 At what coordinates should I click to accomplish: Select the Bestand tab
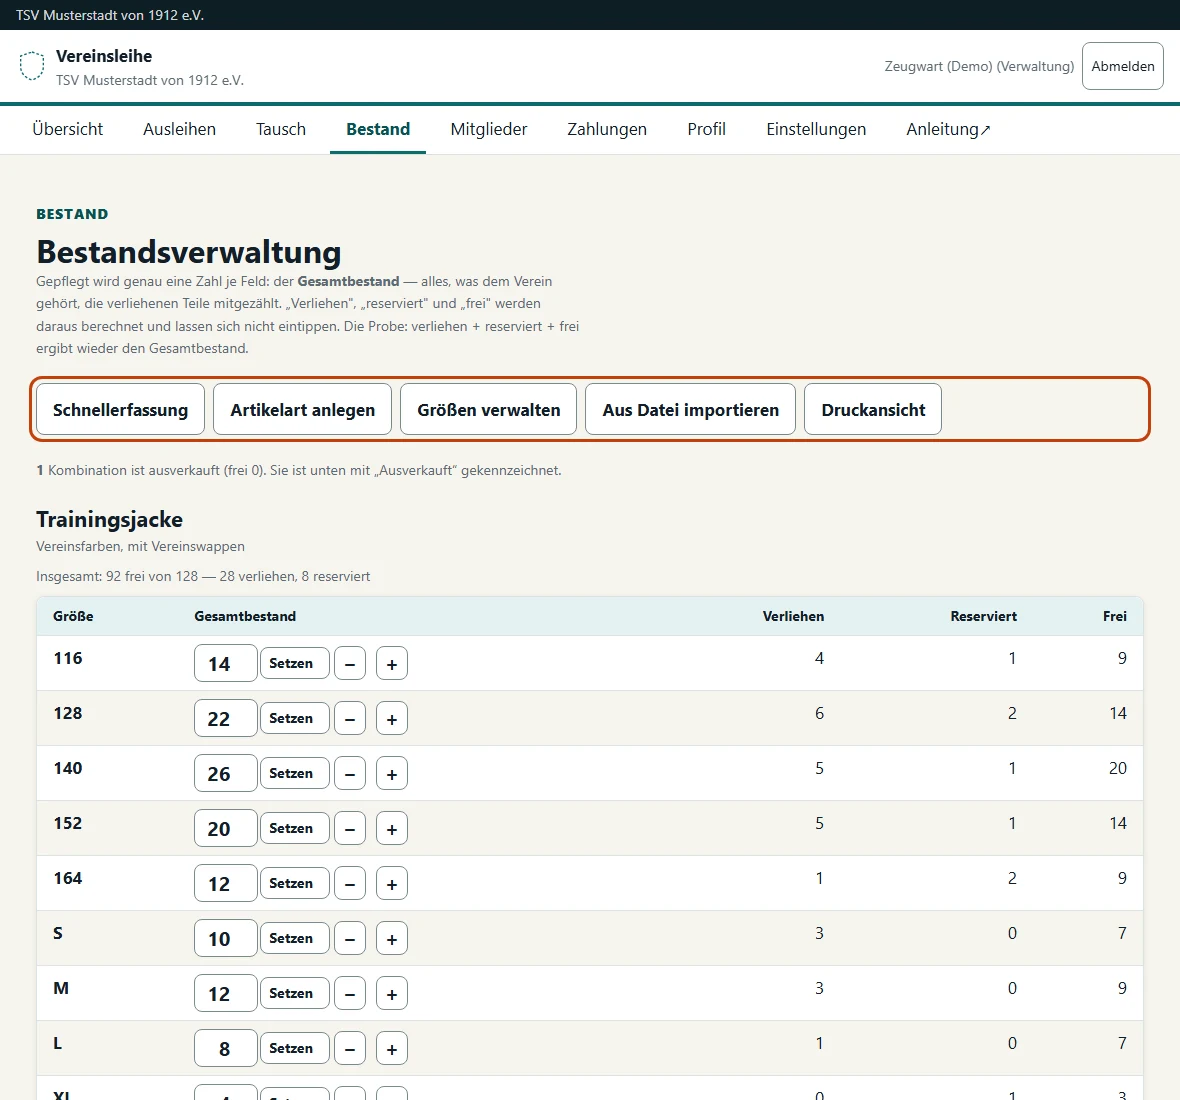(378, 129)
